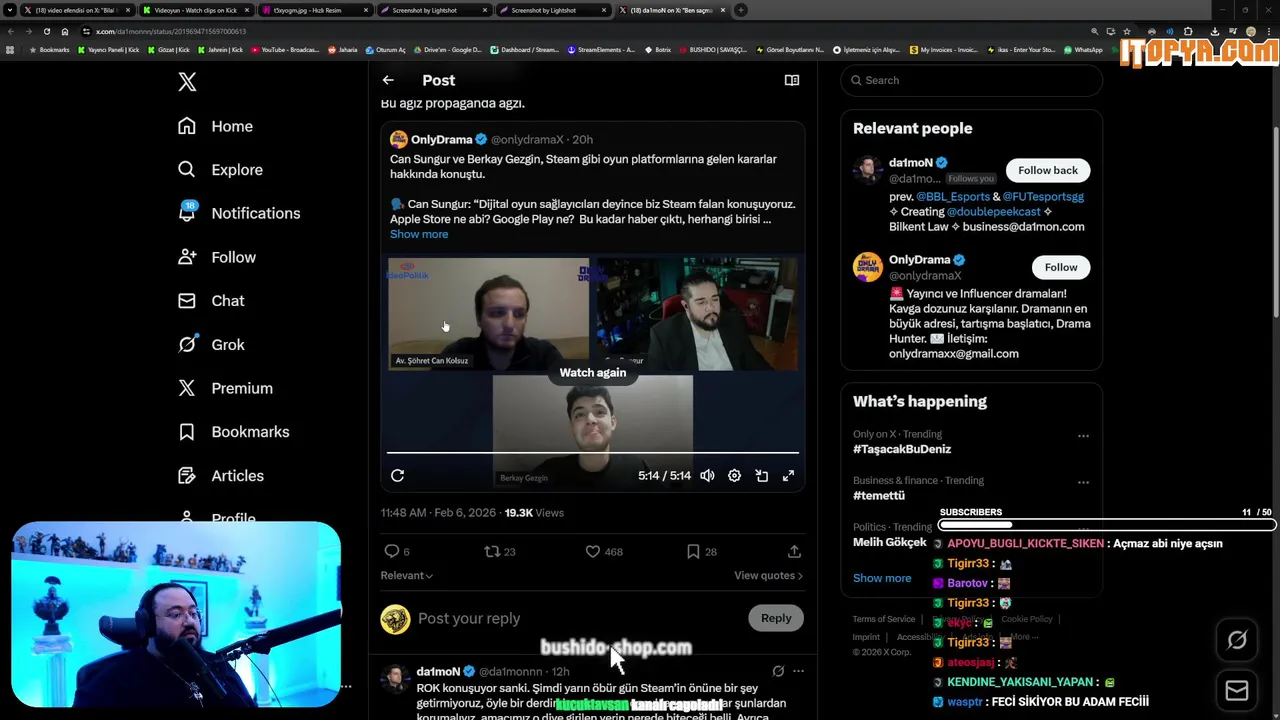Open the browser downloads icon
Image resolution: width=1280 pixels, height=720 pixels.
(x=1214, y=31)
